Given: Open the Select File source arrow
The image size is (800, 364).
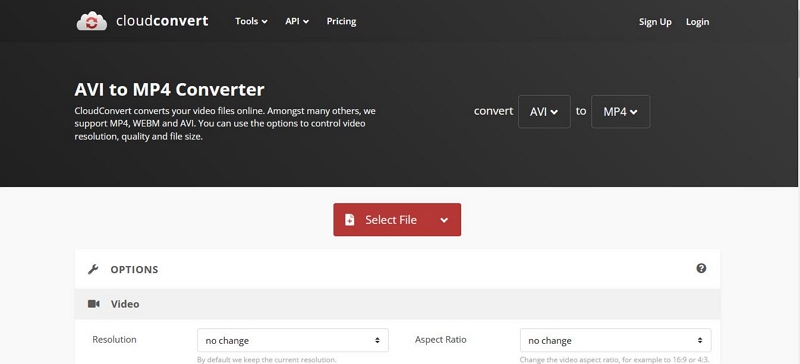Looking at the screenshot, I should pos(444,220).
